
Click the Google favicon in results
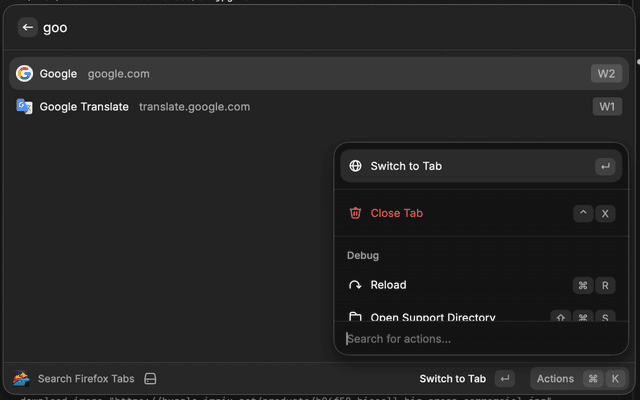click(x=24, y=73)
